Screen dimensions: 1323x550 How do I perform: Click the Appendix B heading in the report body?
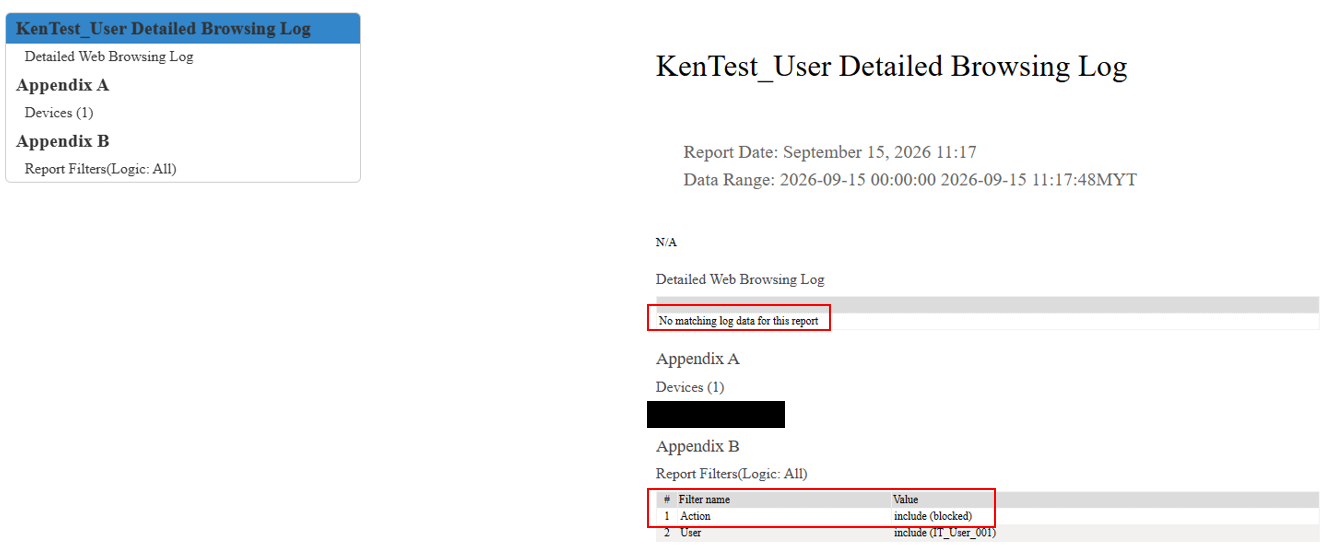[698, 446]
